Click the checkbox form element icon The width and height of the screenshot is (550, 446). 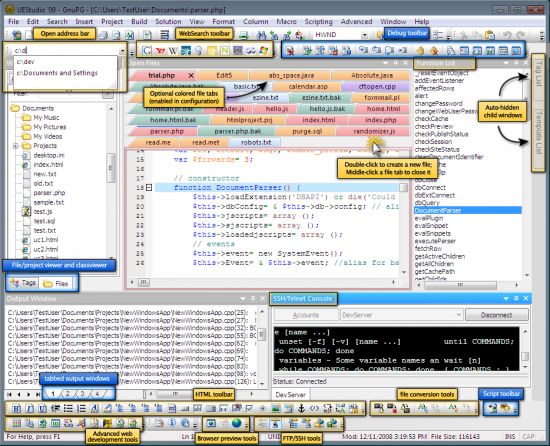pos(249,408)
